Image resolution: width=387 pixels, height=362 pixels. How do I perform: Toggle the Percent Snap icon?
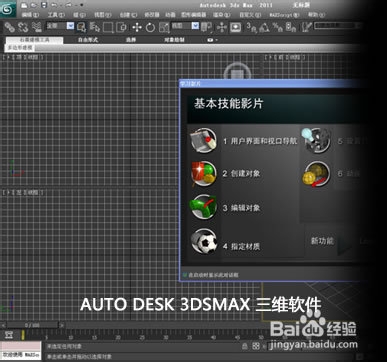pyautogui.click(x=277, y=27)
